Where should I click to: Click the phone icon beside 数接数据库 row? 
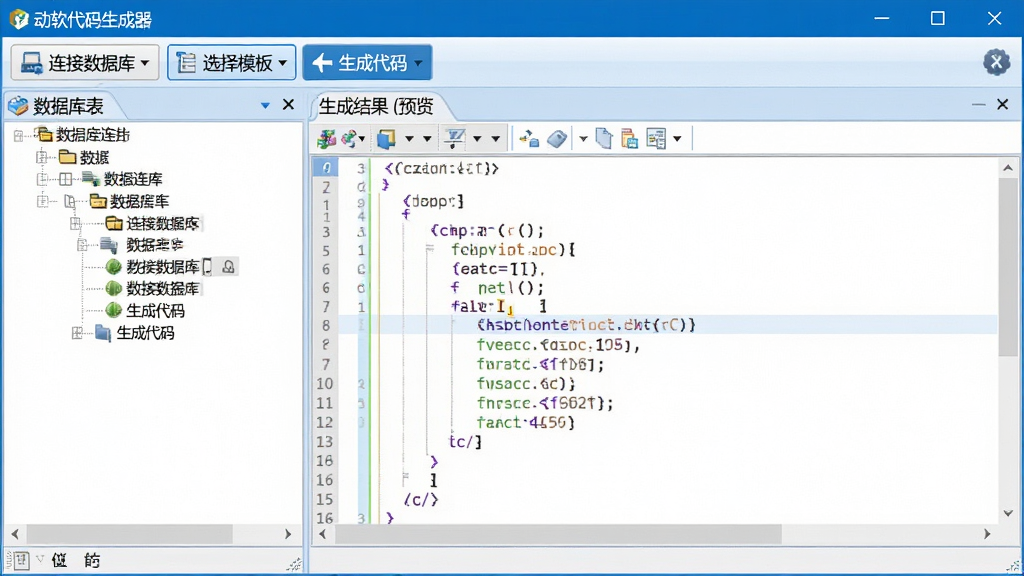208,266
